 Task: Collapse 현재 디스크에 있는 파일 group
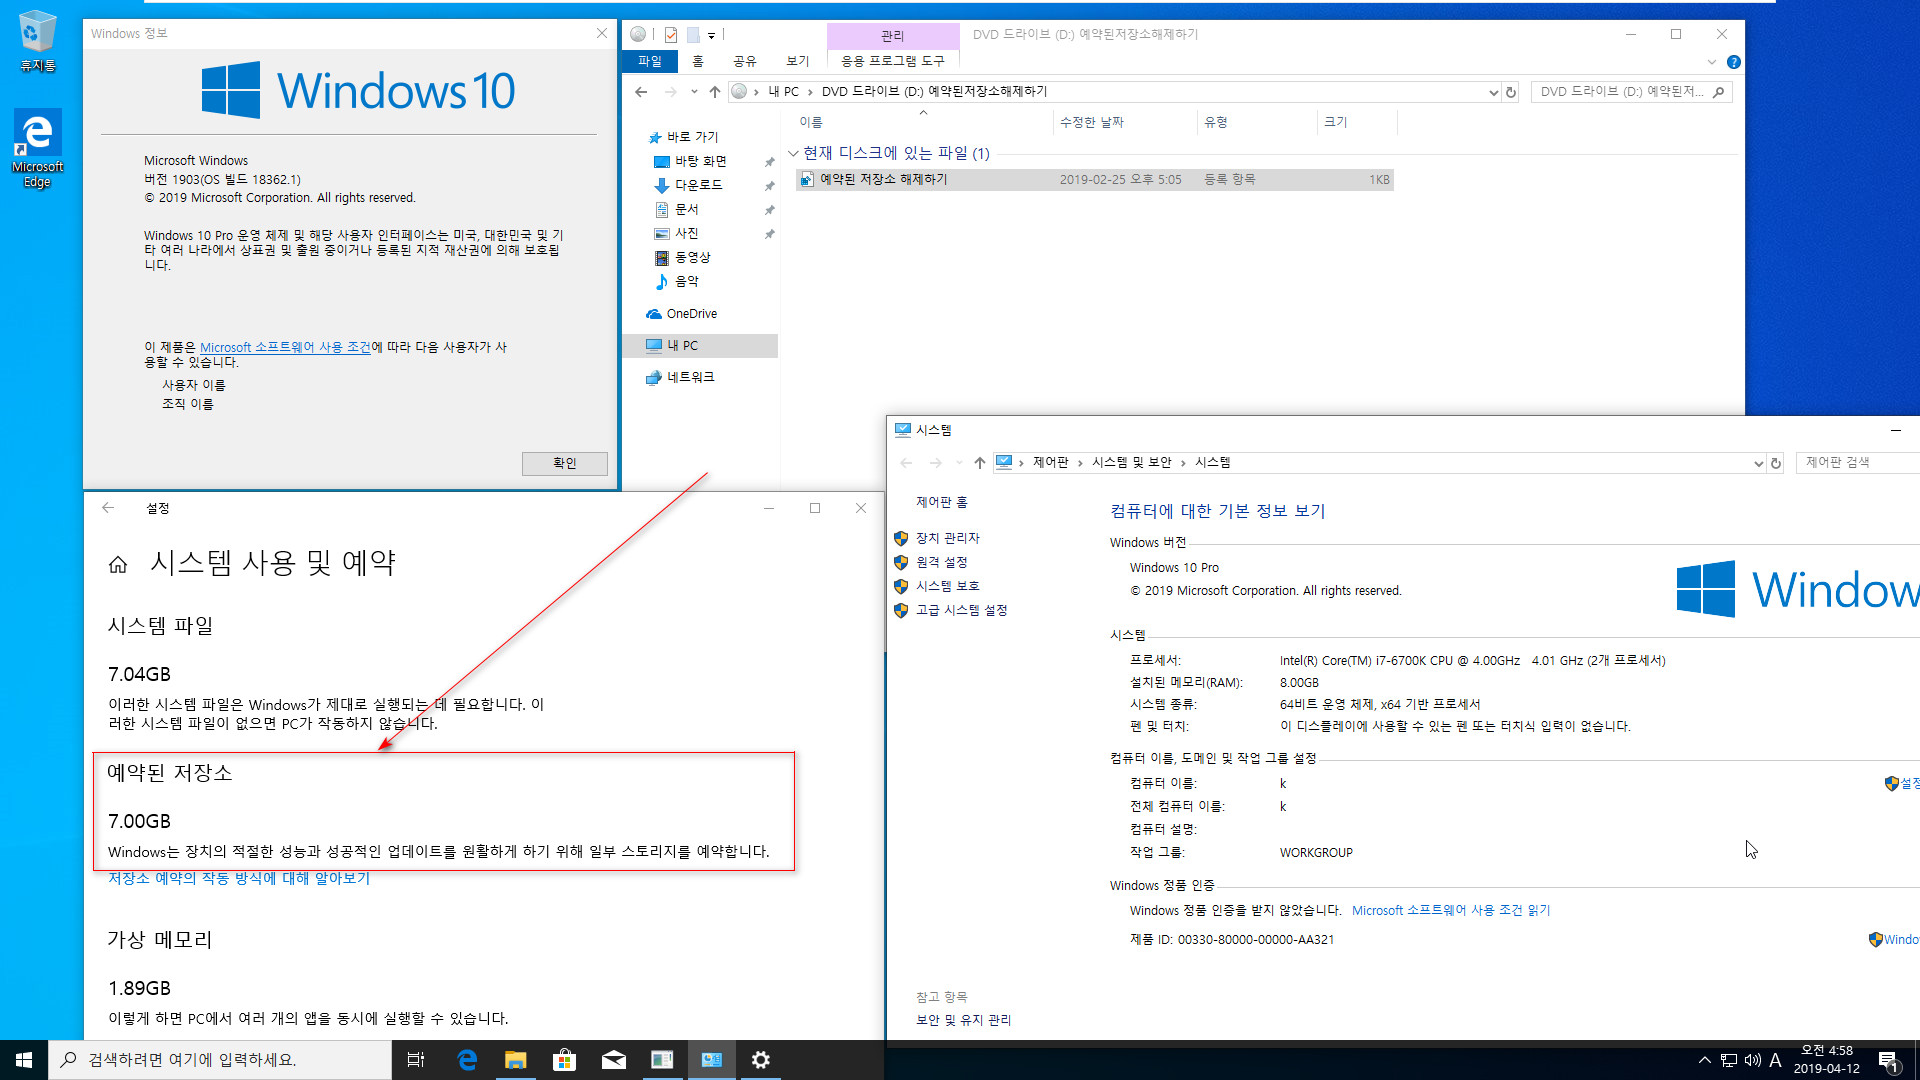793,153
